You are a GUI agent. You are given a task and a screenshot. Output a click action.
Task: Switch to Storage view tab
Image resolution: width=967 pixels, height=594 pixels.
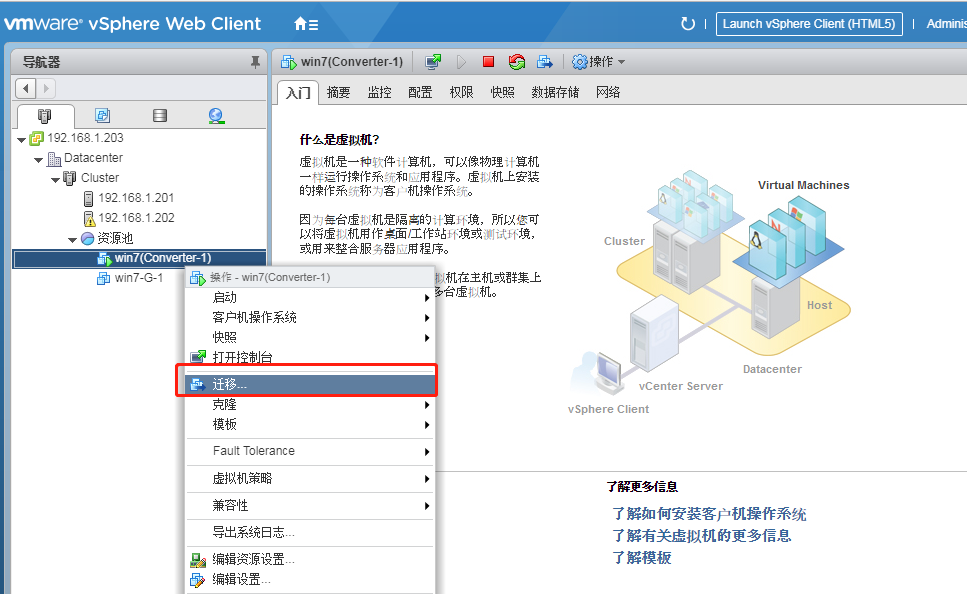pyautogui.click(x=160, y=115)
